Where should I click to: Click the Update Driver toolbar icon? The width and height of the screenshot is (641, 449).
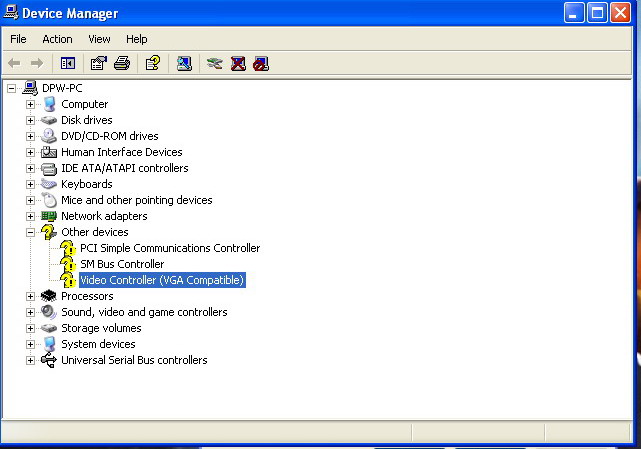[x=214, y=63]
